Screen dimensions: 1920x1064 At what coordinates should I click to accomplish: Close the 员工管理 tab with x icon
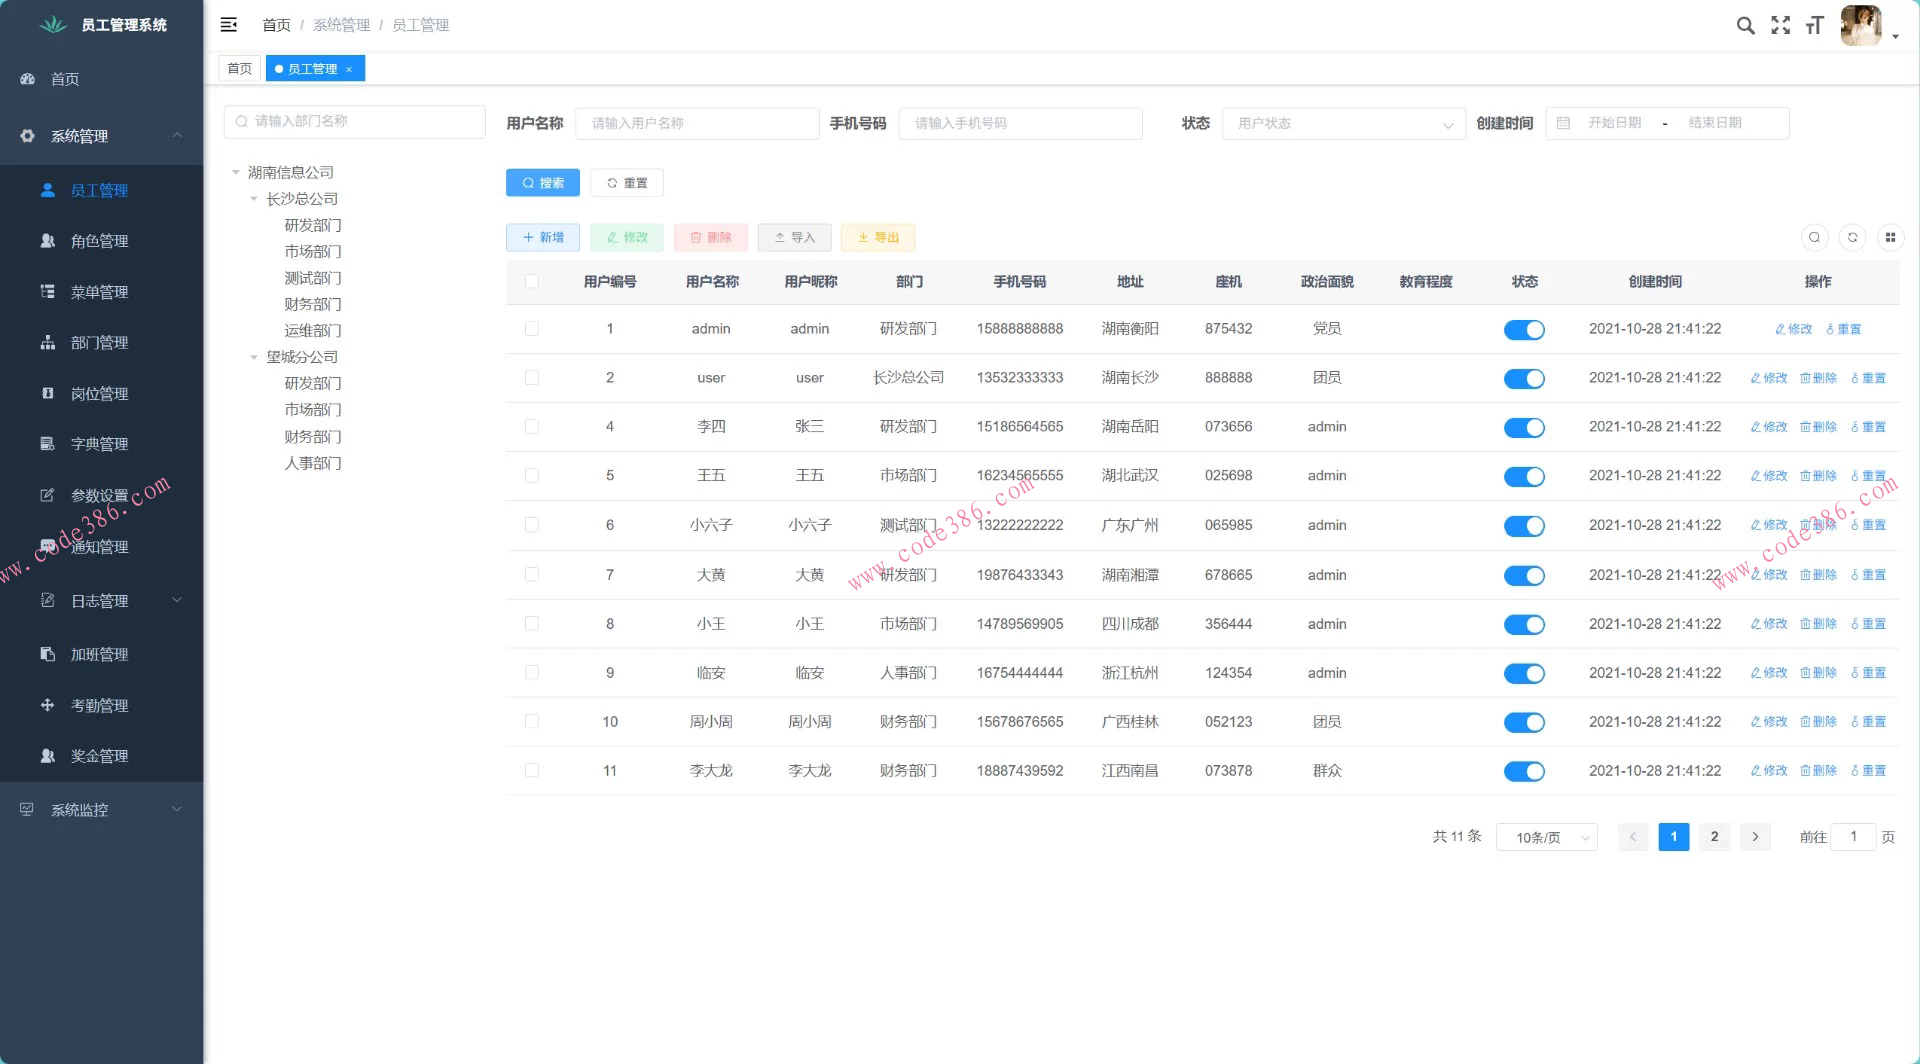click(x=349, y=69)
